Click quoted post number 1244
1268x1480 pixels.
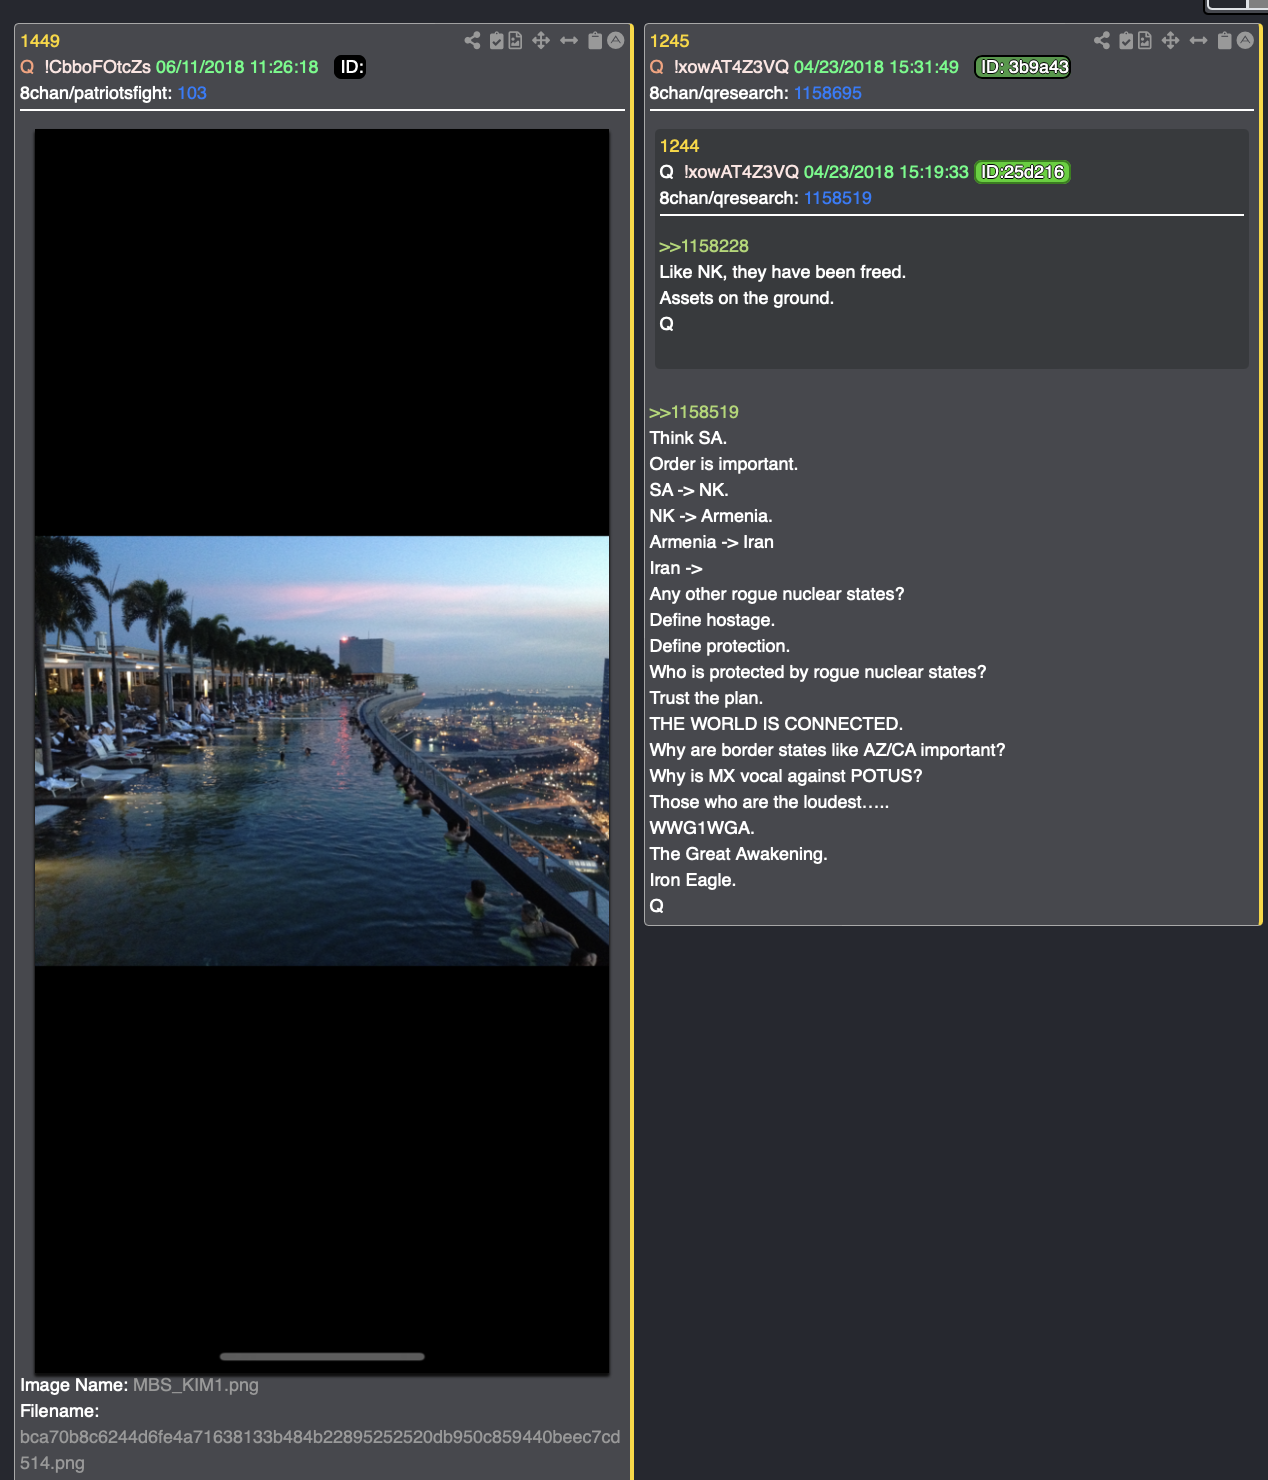(679, 146)
